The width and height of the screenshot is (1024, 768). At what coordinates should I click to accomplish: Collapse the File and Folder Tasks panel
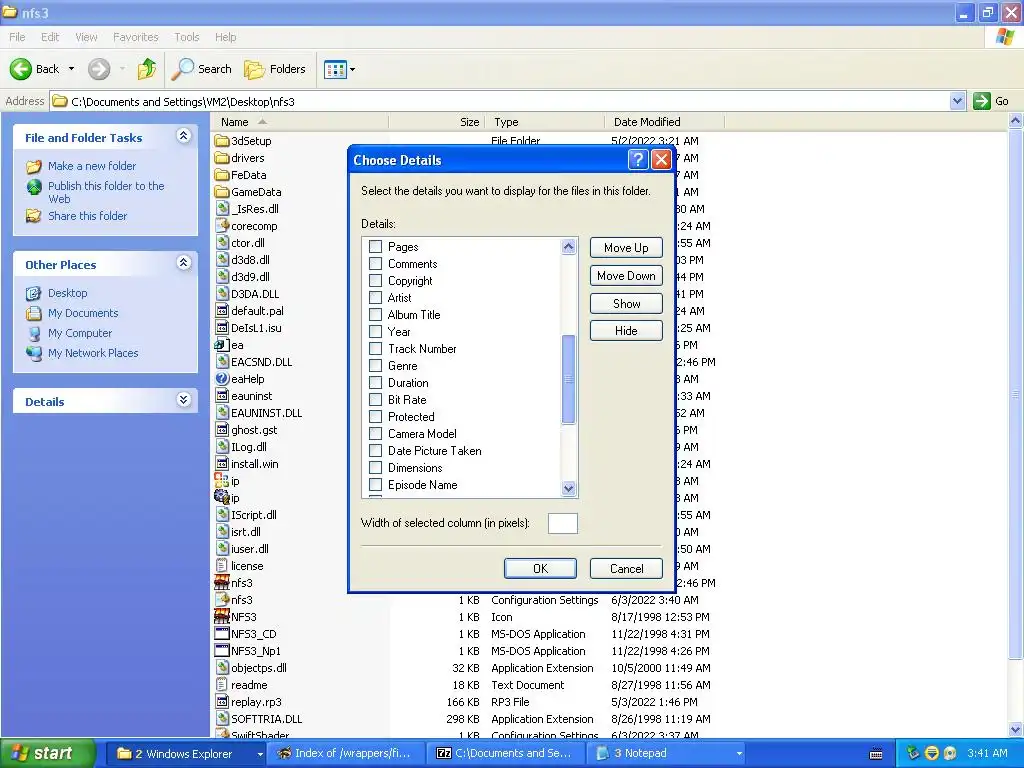[x=184, y=136]
